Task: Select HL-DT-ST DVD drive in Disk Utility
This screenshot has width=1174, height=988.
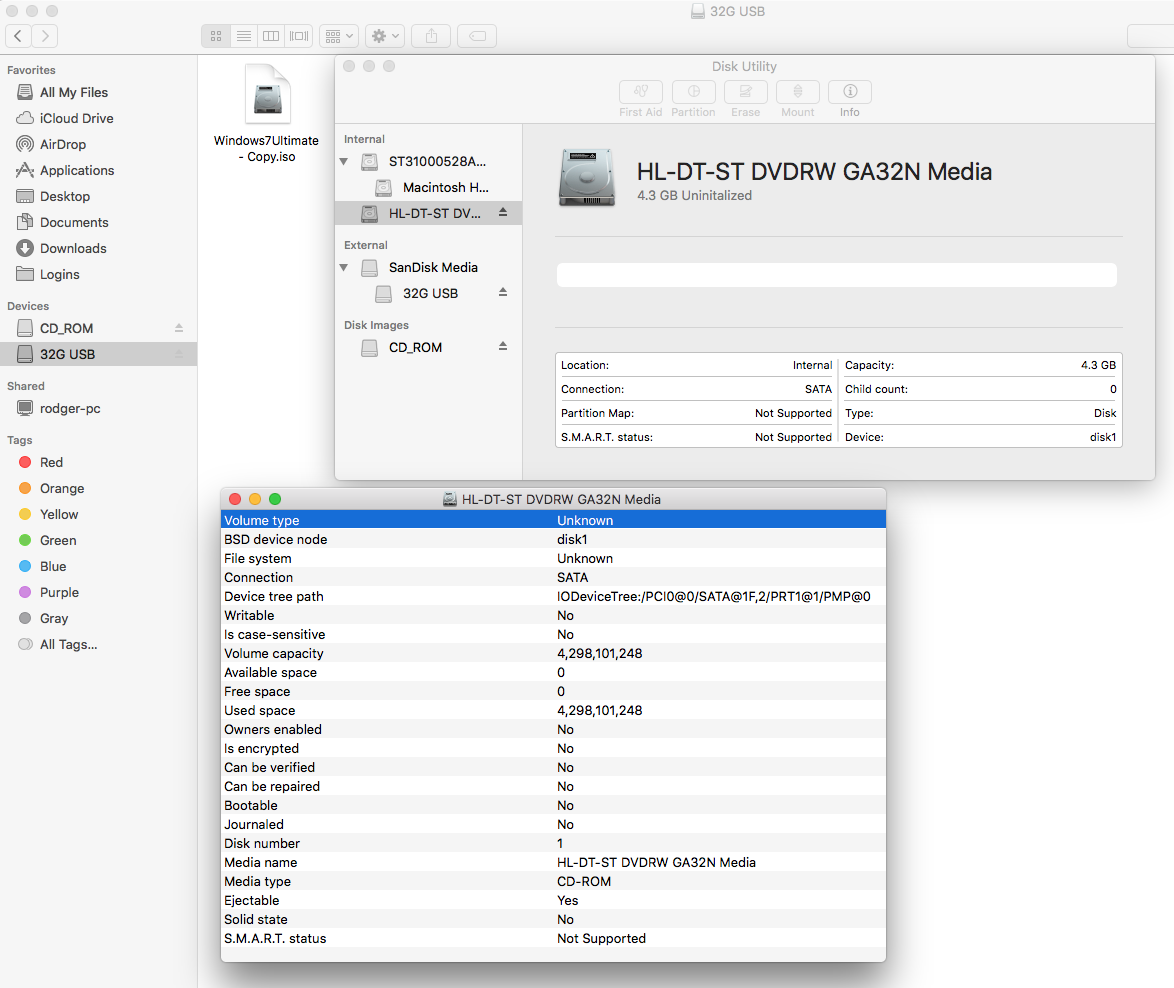Action: 428,213
